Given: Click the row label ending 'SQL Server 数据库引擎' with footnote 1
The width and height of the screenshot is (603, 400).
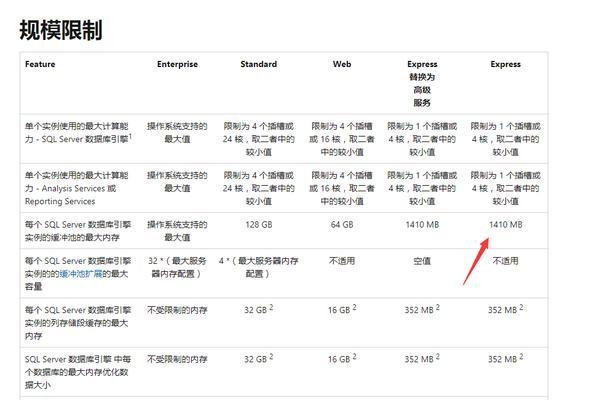Looking at the screenshot, I should (x=78, y=133).
